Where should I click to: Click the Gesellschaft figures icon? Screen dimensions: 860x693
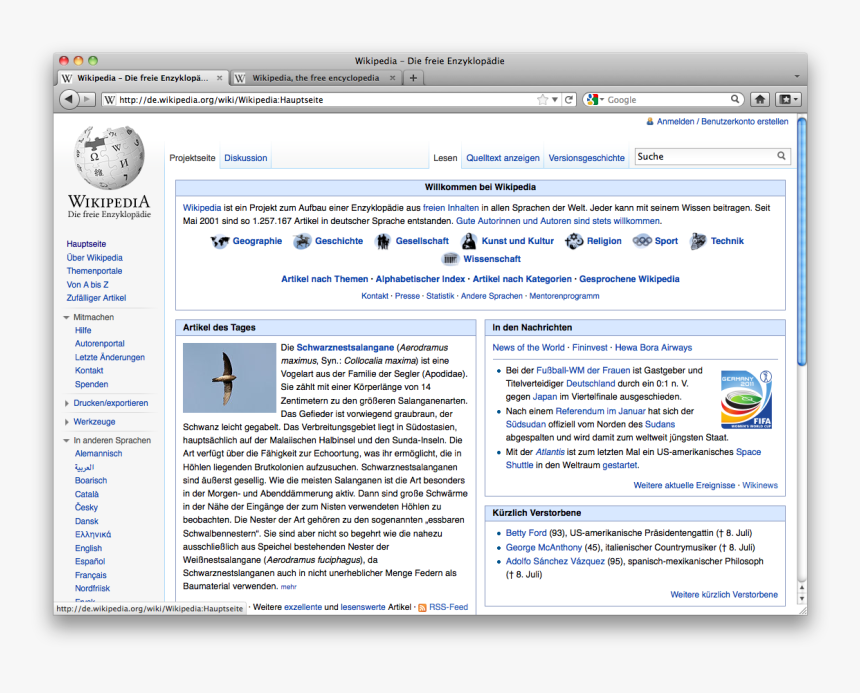382,241
